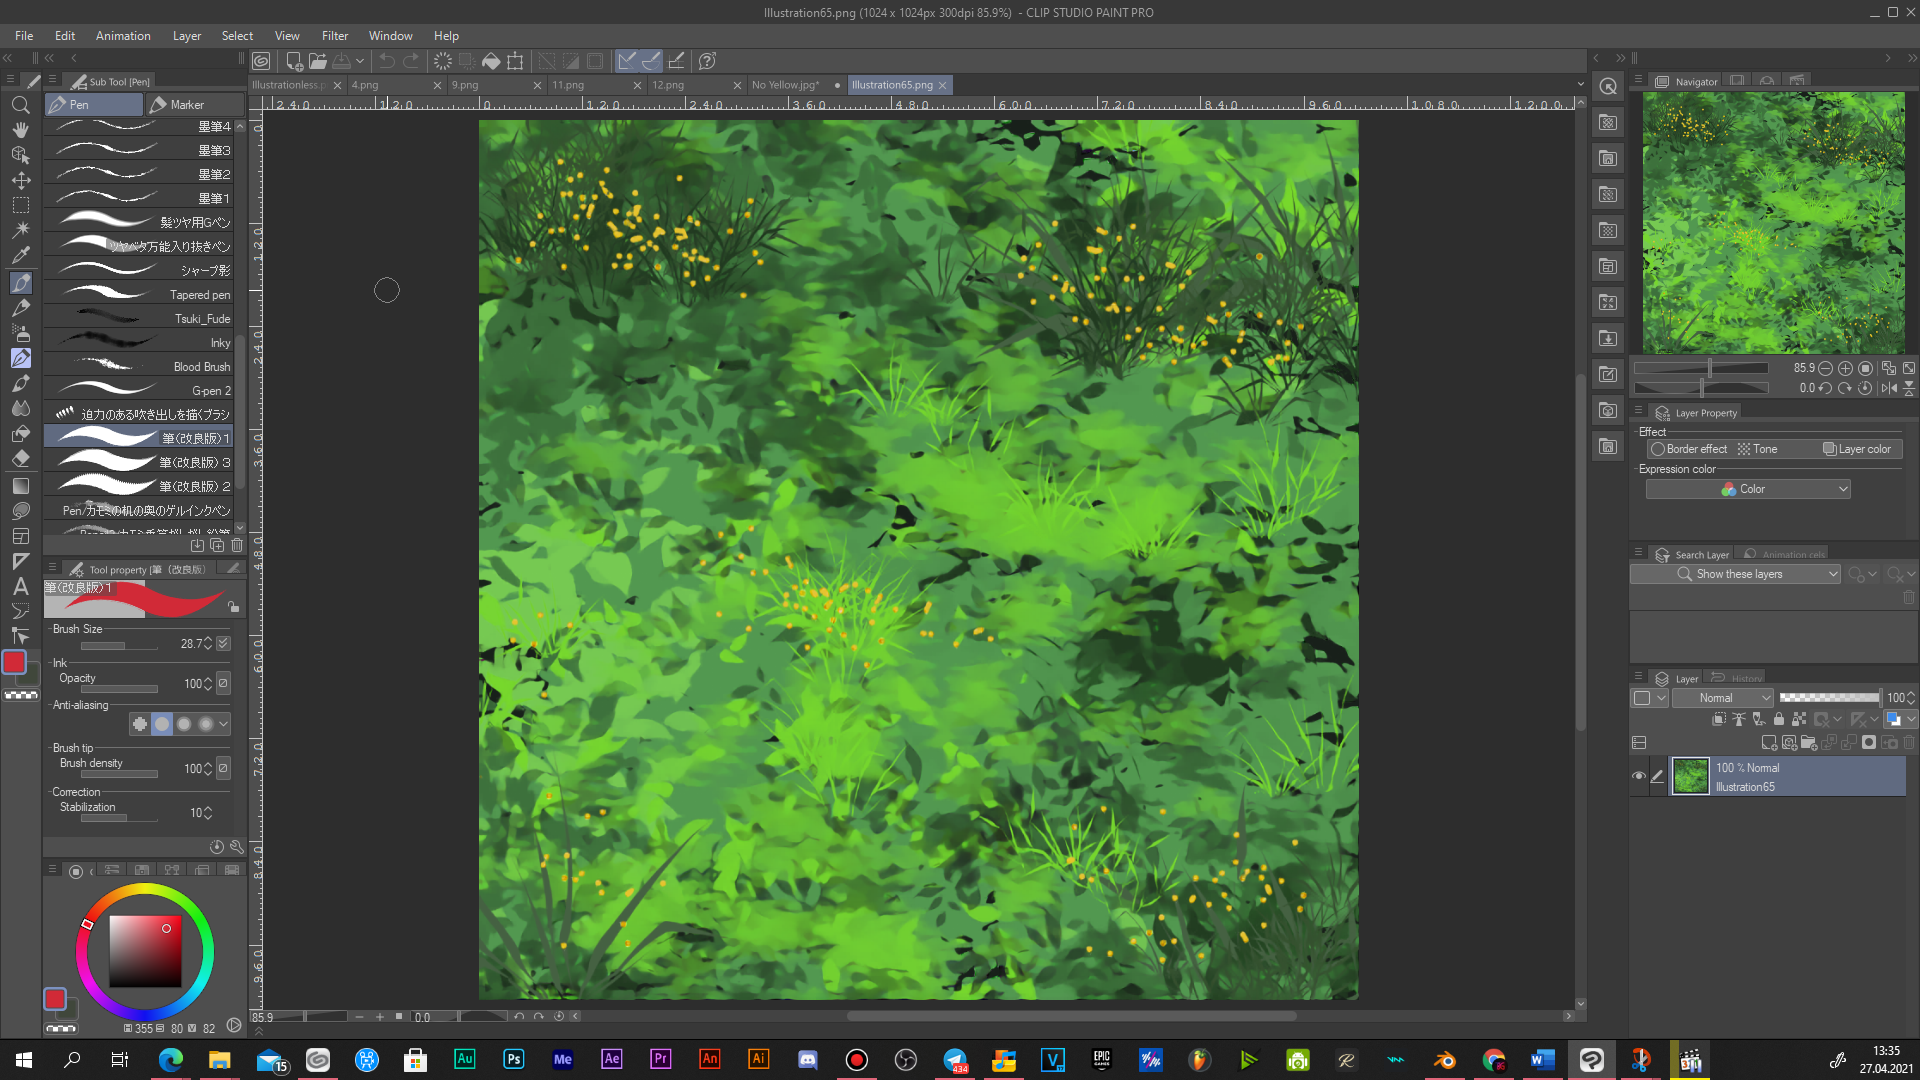Select the Magnifier zoom tool
Screen dimensions: 1920x1080
pyautogui.click(x=20, y=105)
